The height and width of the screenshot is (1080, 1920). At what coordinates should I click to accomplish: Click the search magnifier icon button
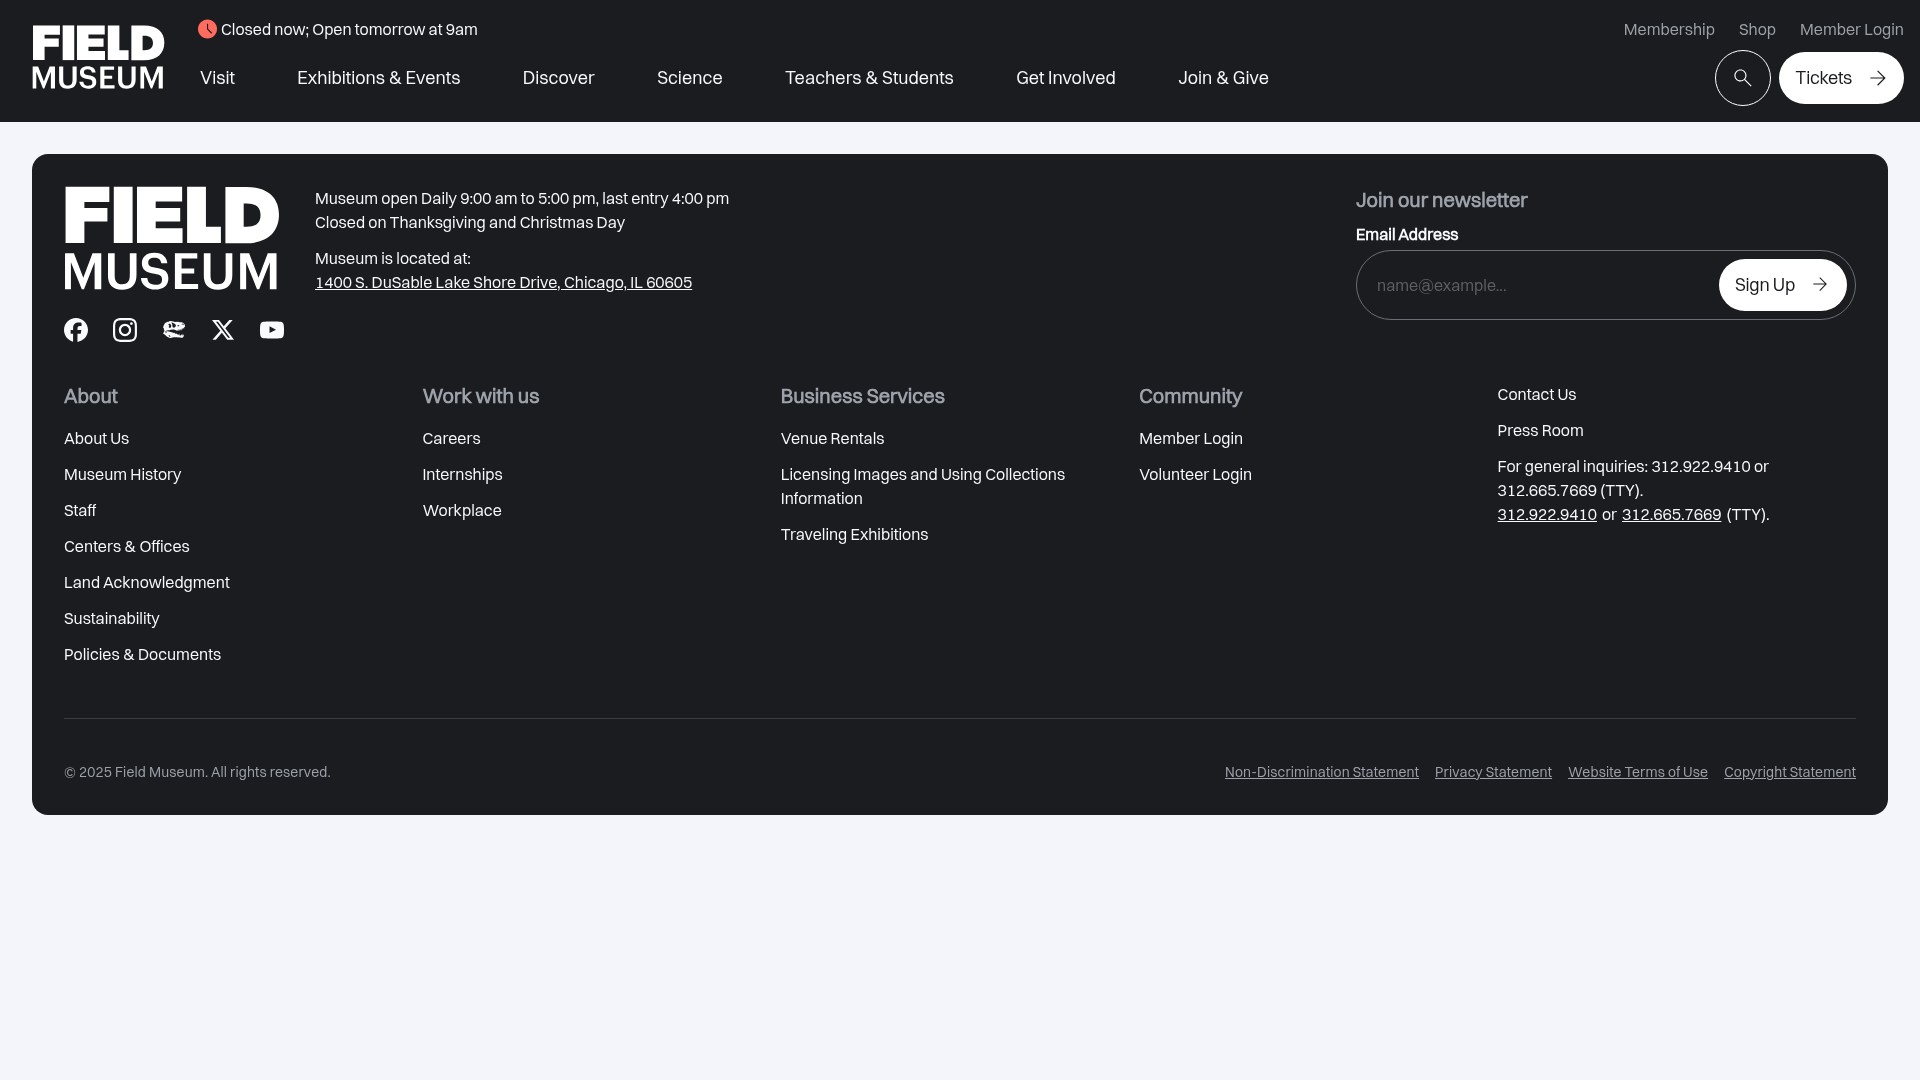(x=1743, y=78)
